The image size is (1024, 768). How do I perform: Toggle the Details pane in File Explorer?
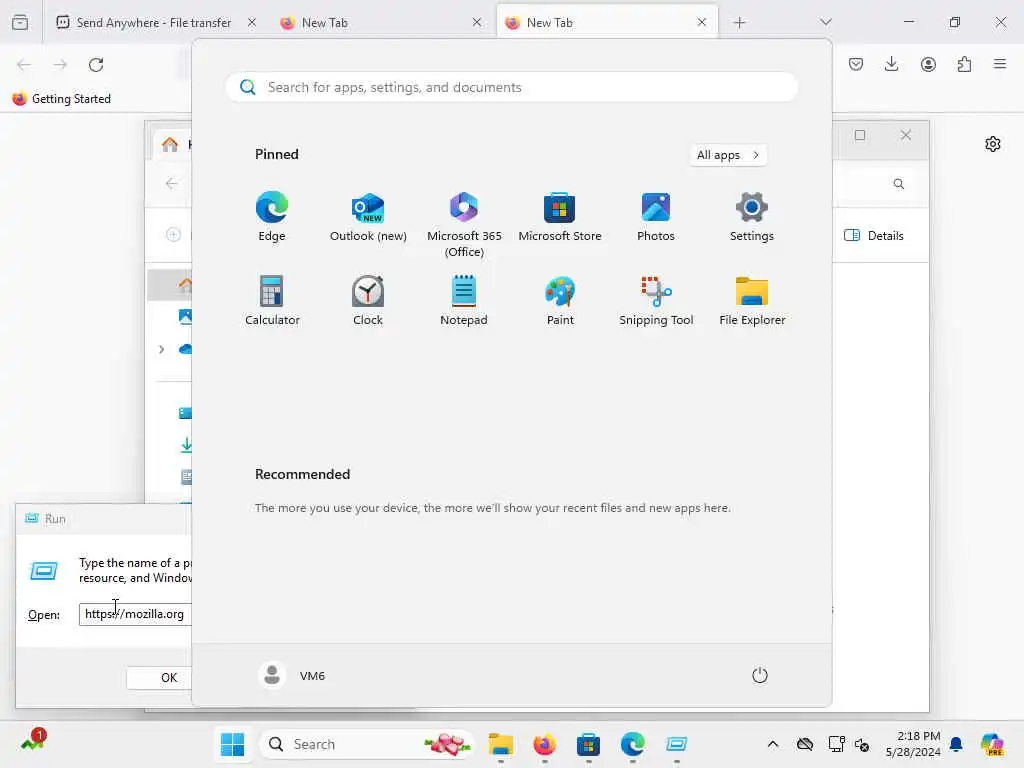point(874,236)
